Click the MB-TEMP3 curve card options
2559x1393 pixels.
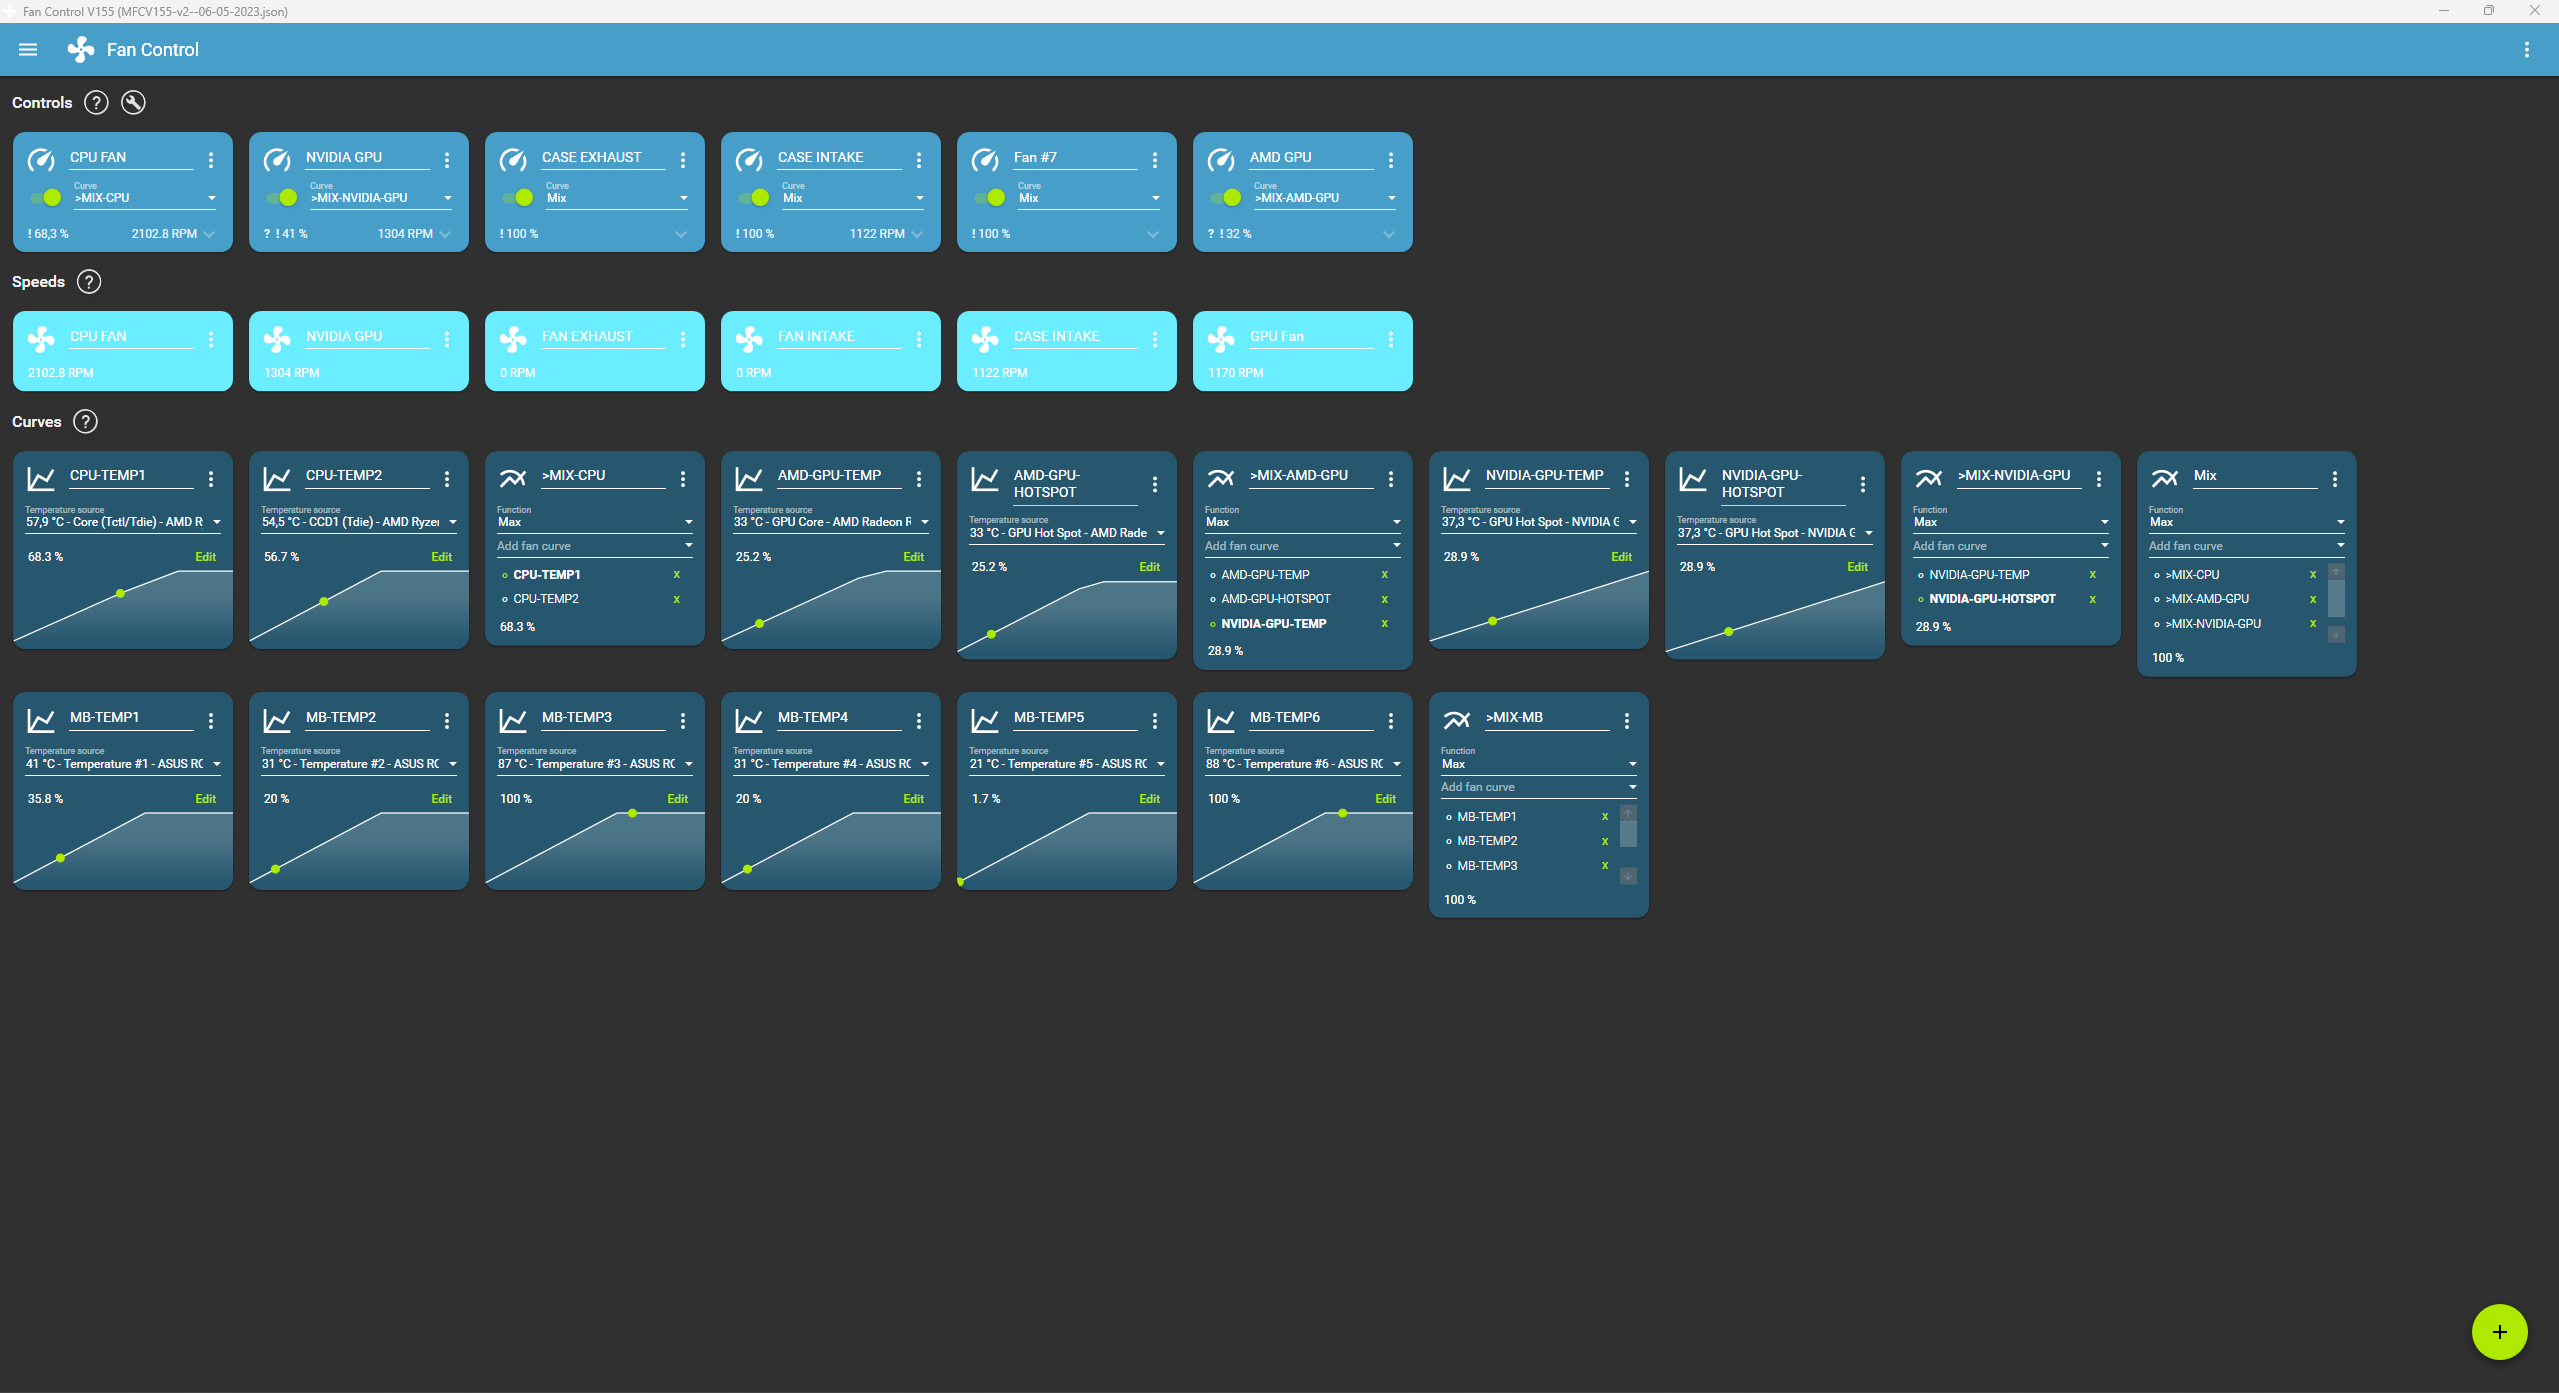click(x=683, y=721)
